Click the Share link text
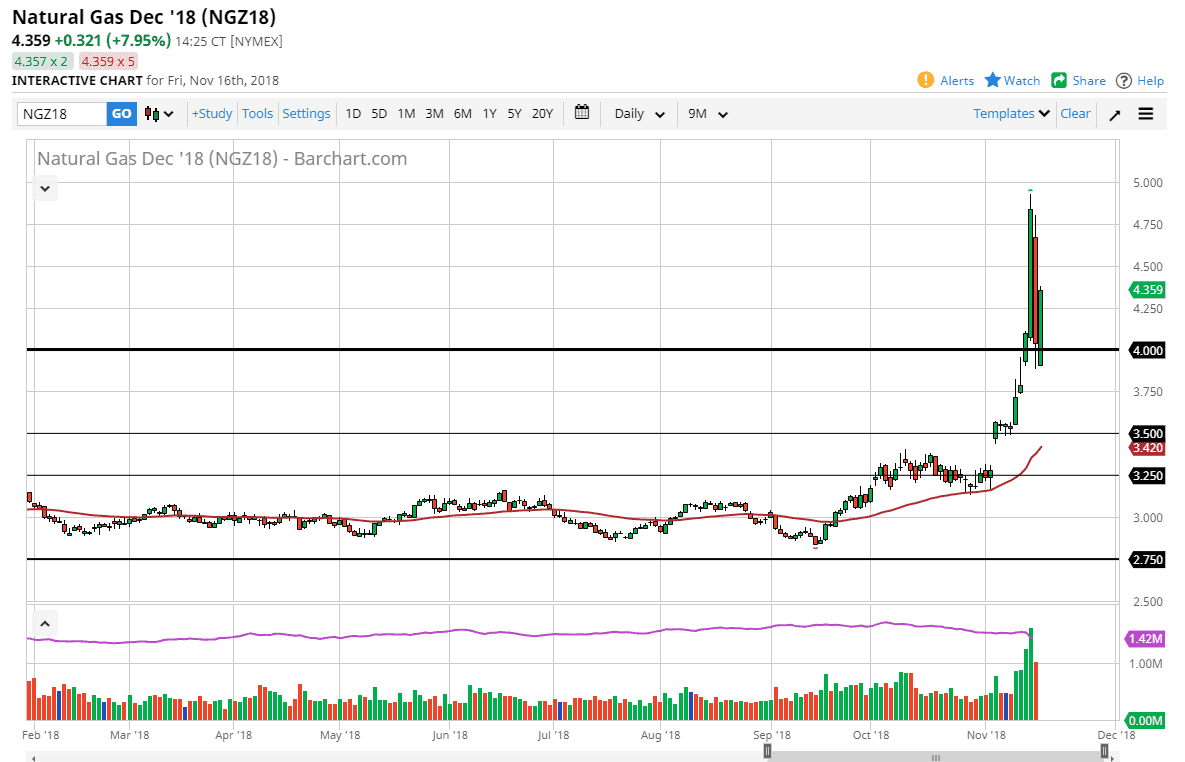 click(x=1089, y=81)
